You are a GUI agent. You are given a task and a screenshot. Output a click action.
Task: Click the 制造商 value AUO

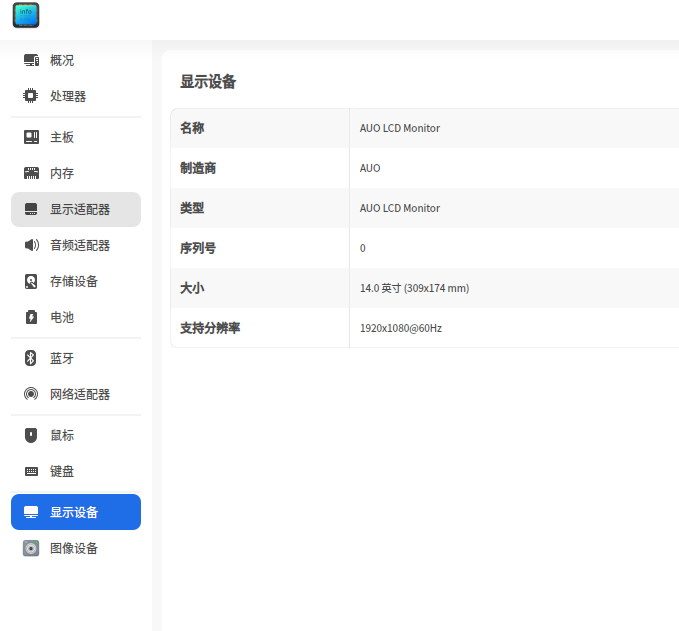click(370, 168)
